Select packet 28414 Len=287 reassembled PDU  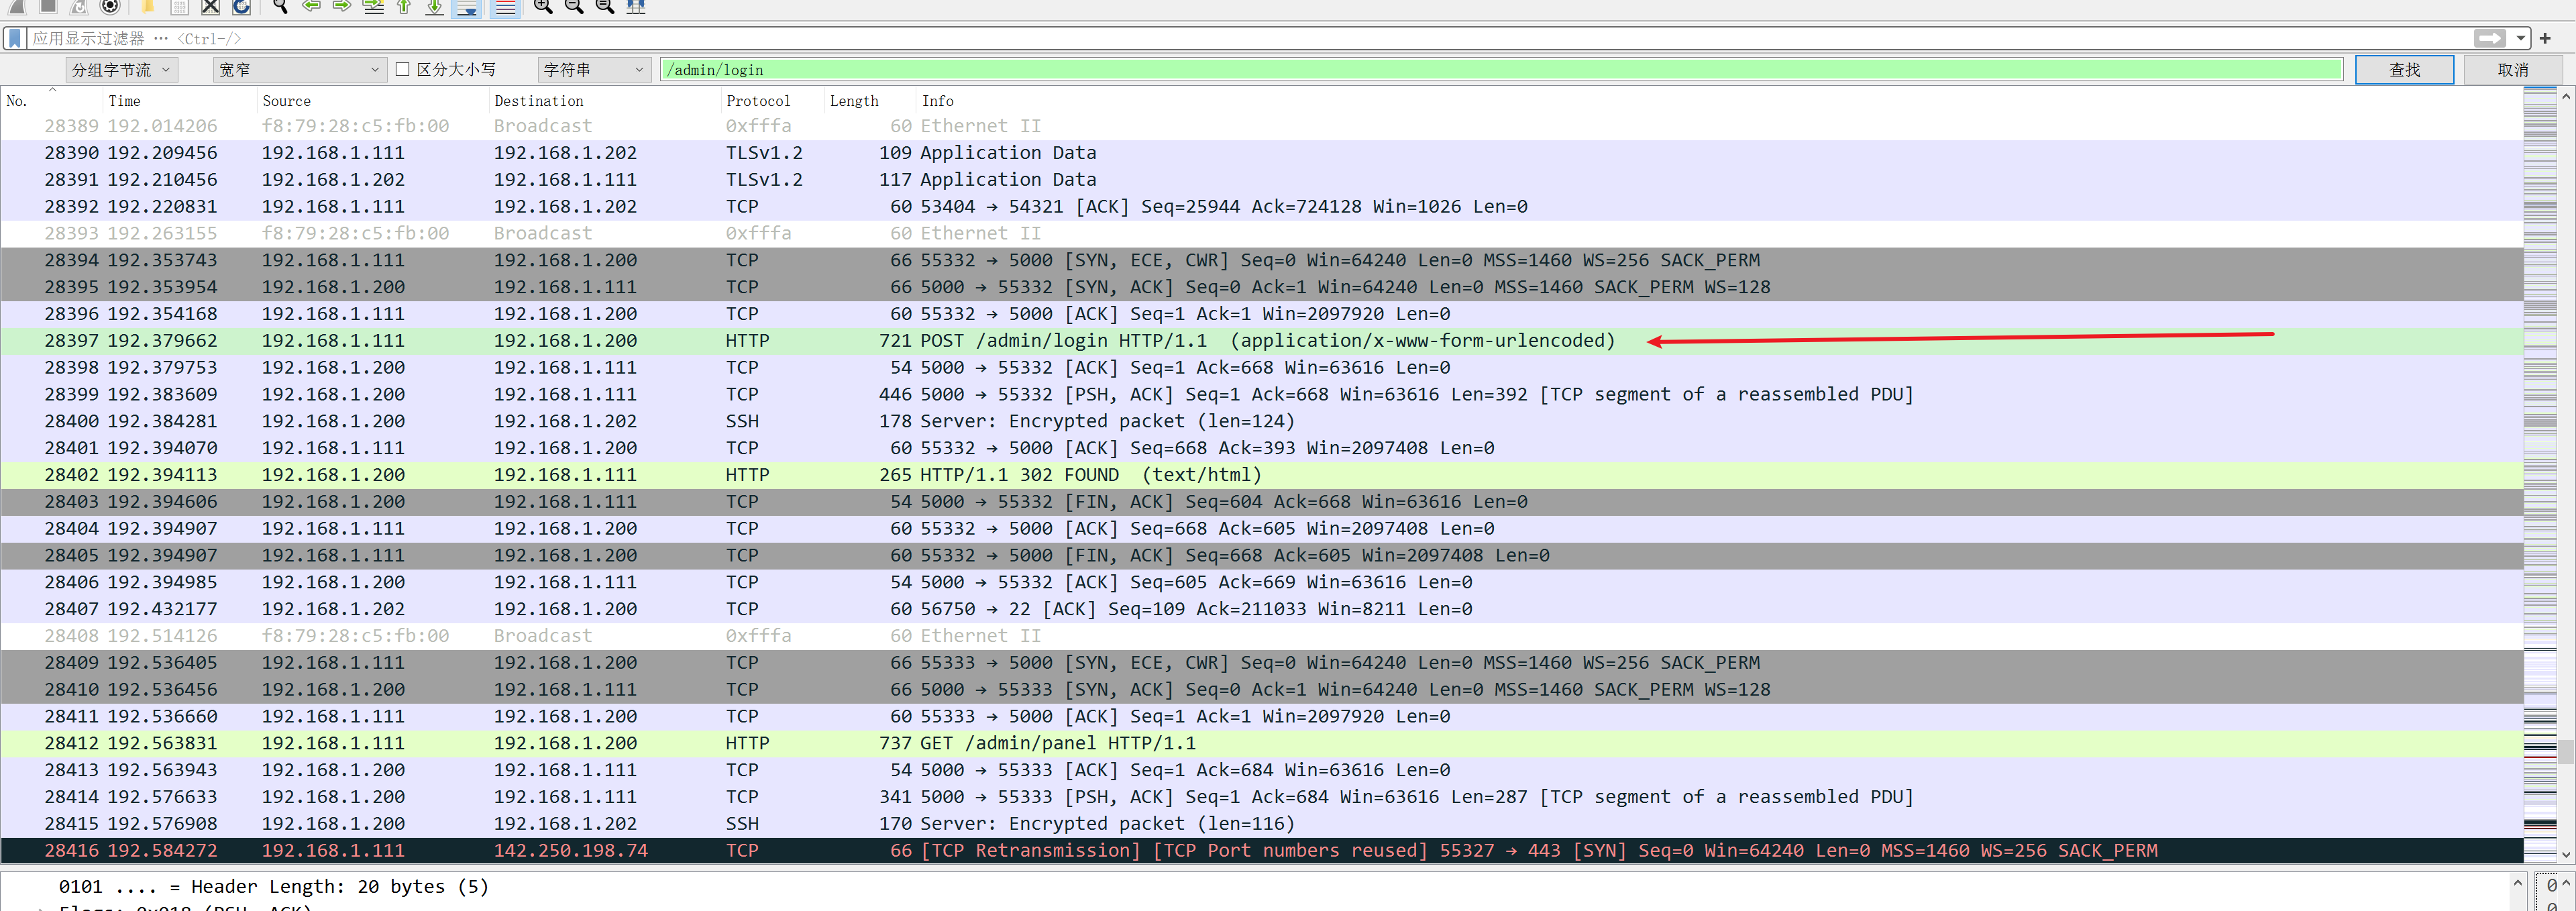click(1261, 797)
